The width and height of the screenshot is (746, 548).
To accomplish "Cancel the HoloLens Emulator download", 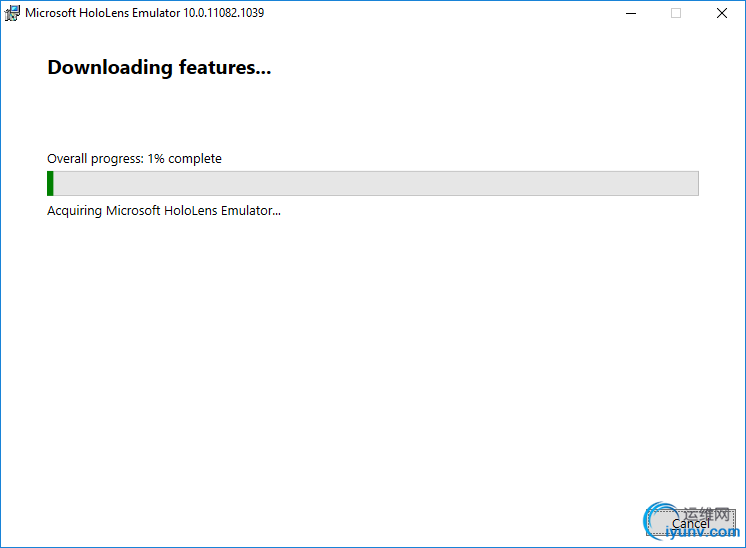I will click(691, 523).
